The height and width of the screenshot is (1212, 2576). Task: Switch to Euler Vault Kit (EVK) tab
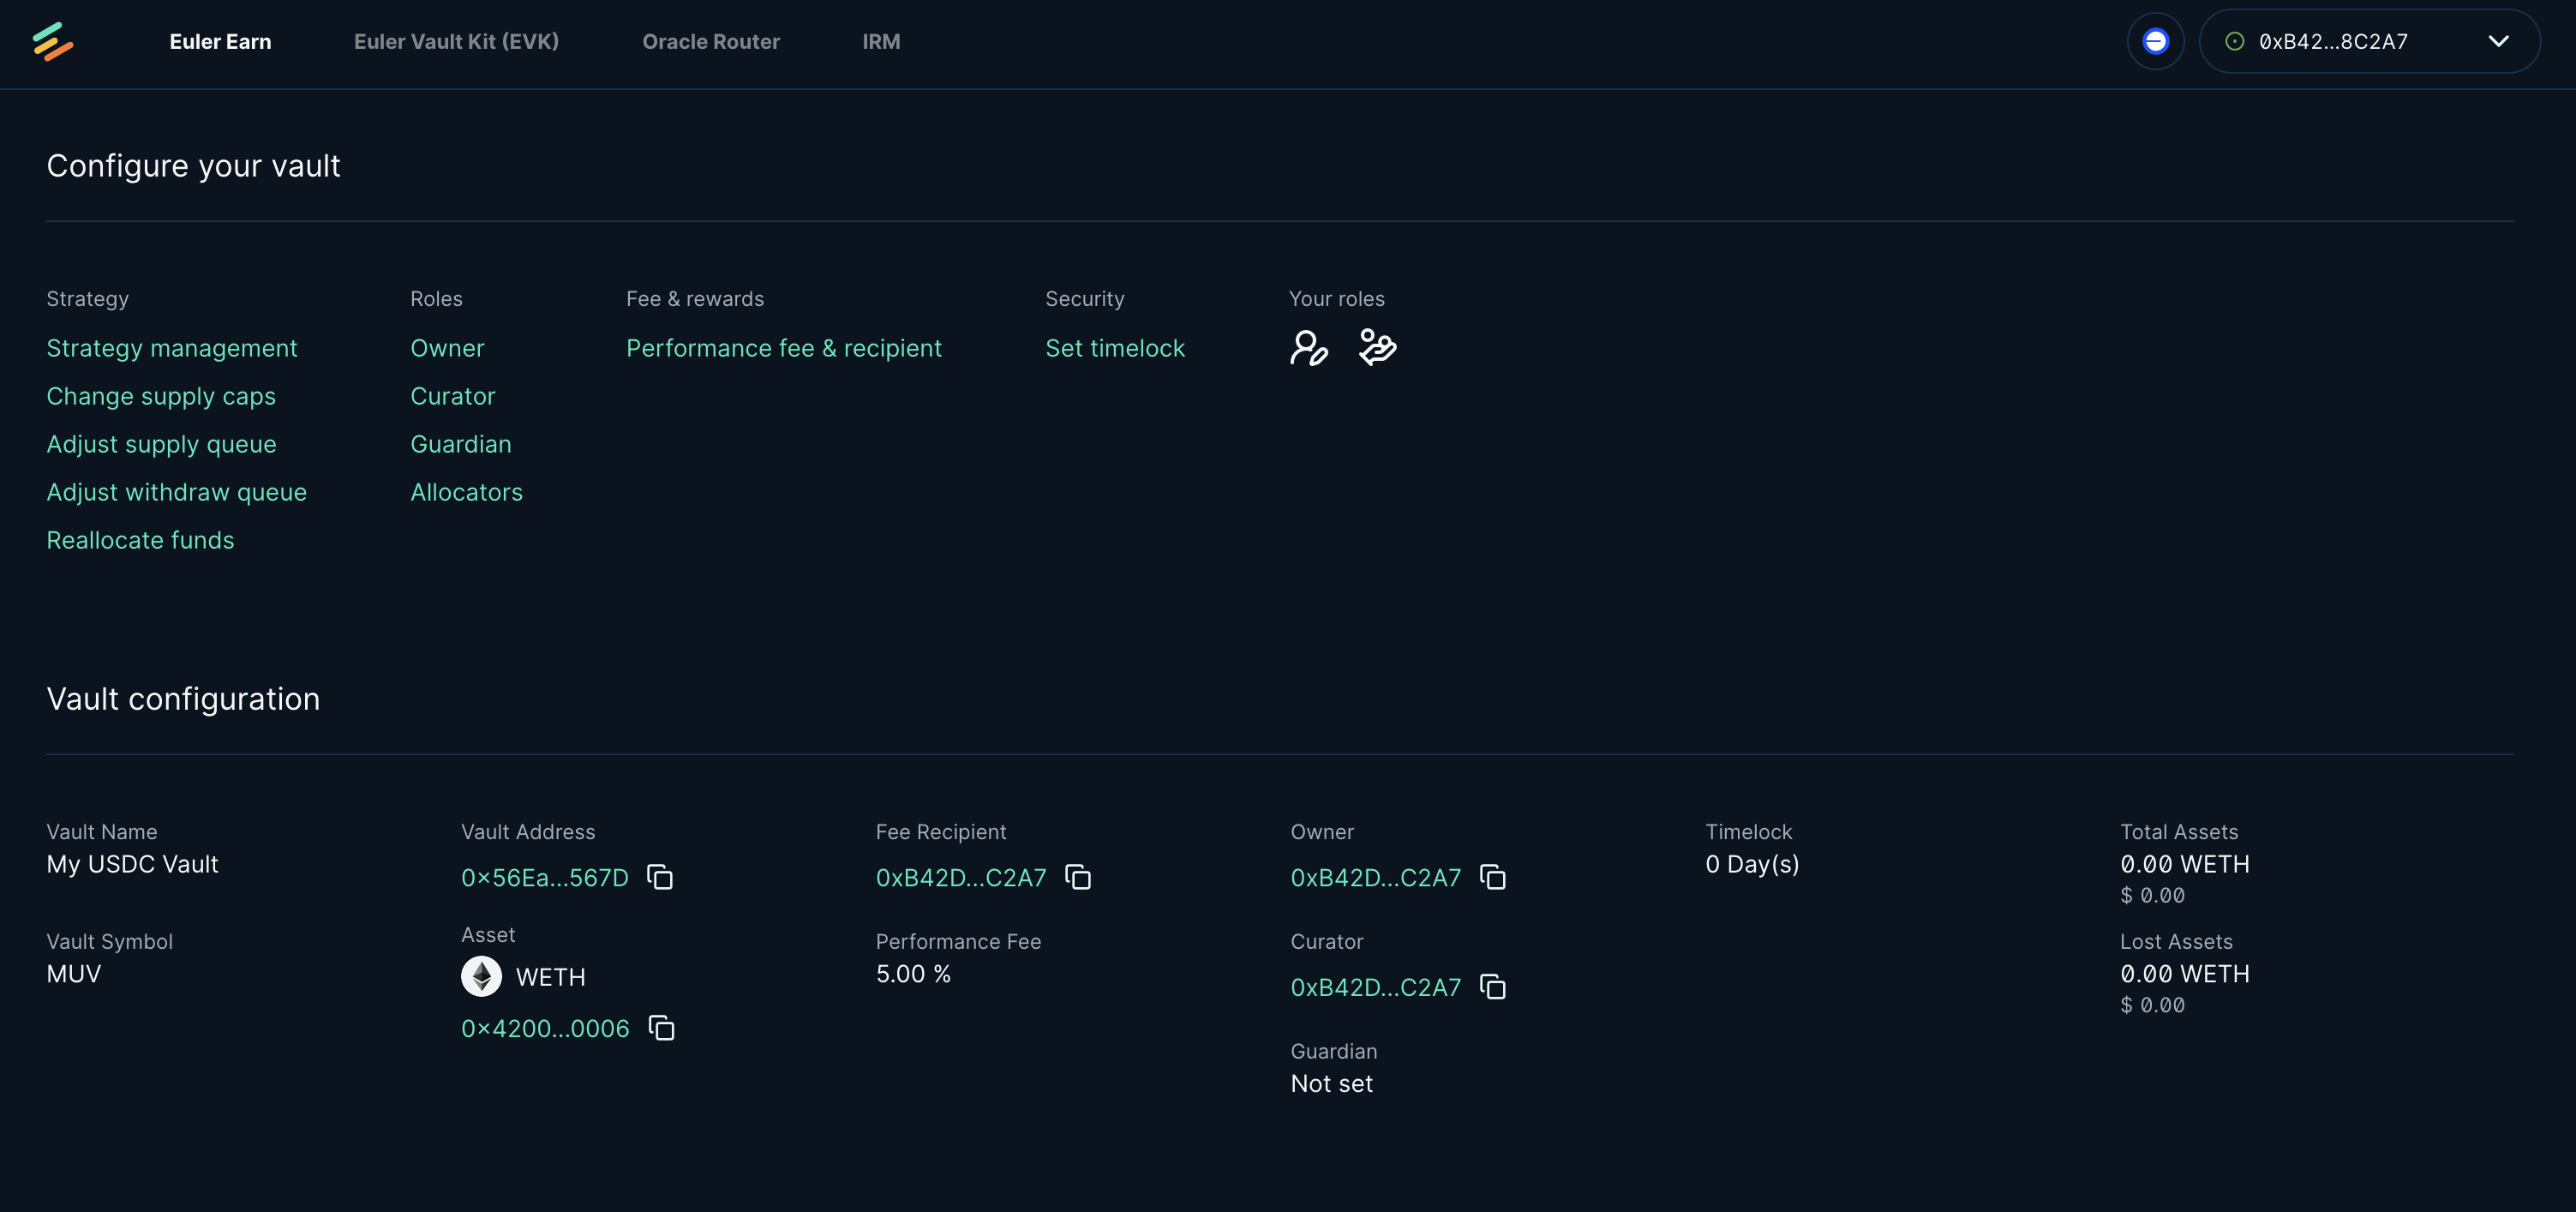456,41
